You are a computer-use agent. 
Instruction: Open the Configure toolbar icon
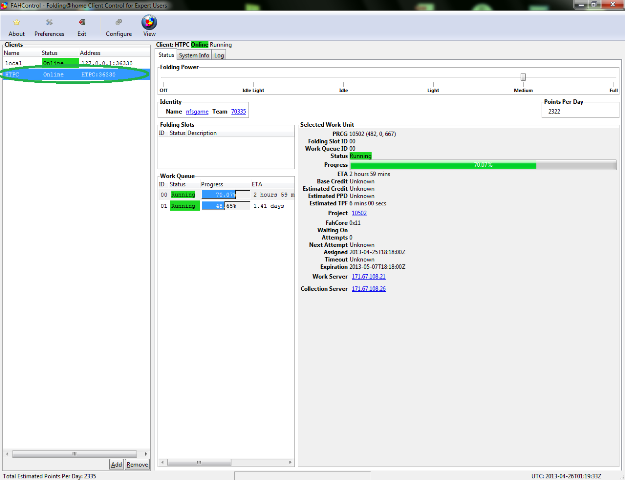pyautogui.click(x=118, y=27)
